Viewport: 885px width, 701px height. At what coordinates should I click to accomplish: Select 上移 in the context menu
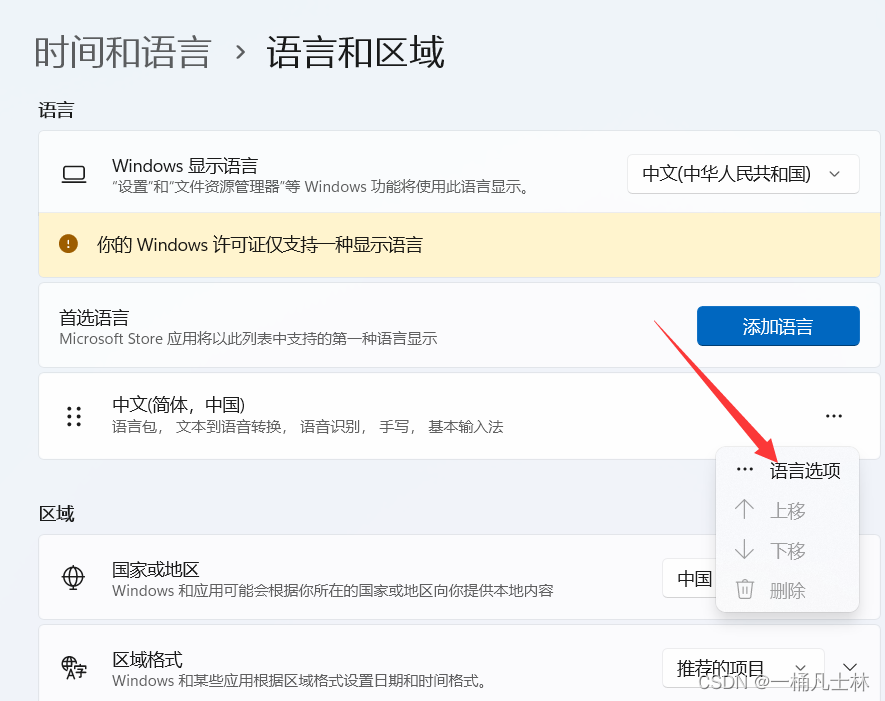(787, 510)
